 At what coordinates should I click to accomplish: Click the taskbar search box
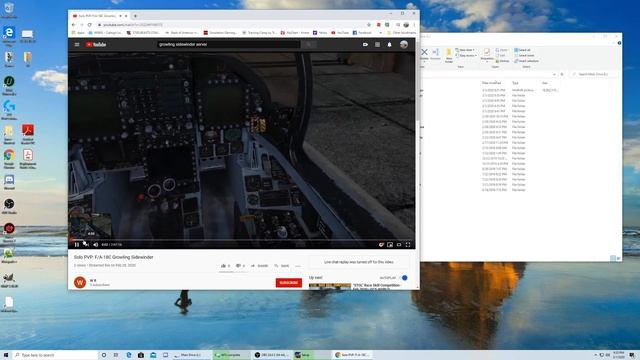pyautogui.click(x=55, y=355)
